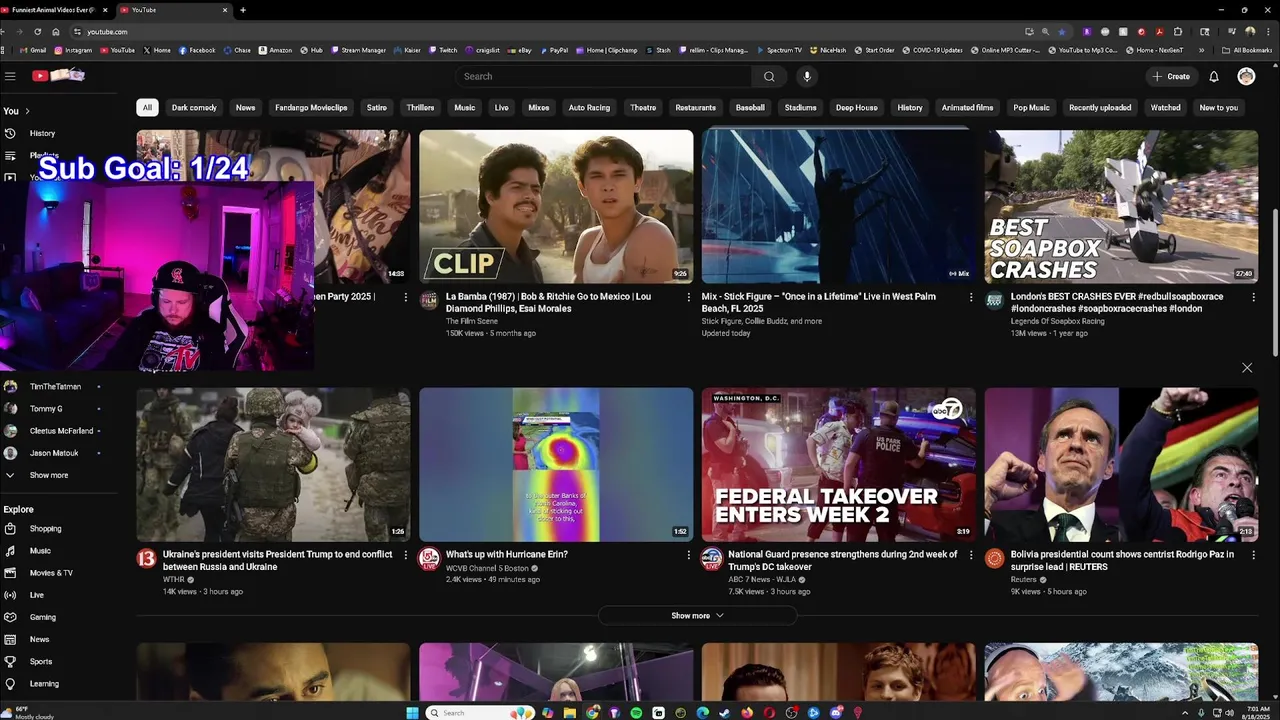Screen dimensions: 1280x720
Task: Open options for the La Bamba video
Action: (x=688, y=297)
